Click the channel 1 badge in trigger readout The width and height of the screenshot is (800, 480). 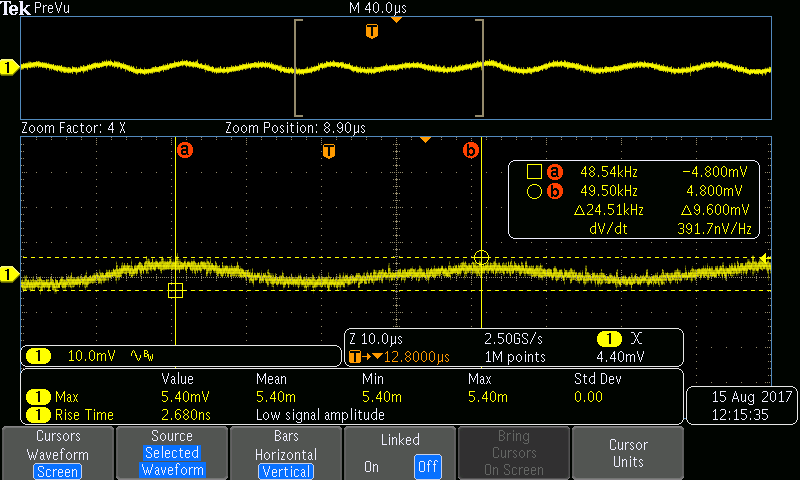point(609,339)
